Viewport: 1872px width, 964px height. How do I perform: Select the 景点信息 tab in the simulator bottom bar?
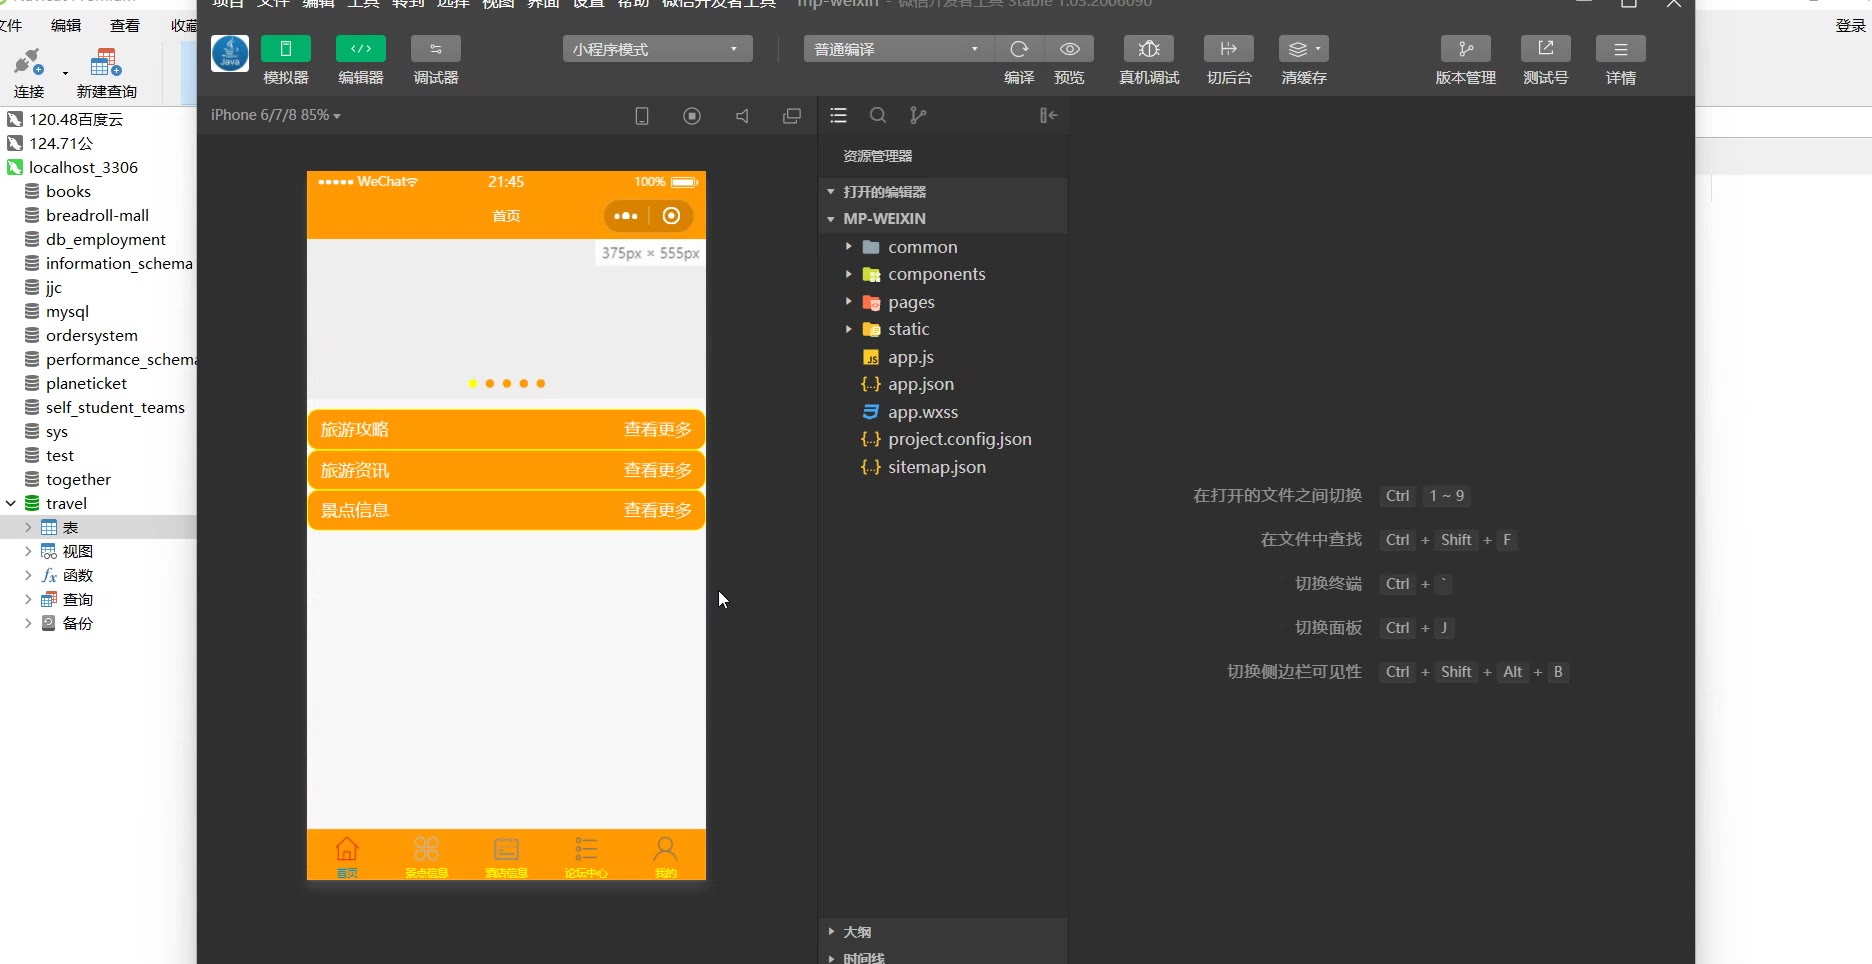click(426, 856)
